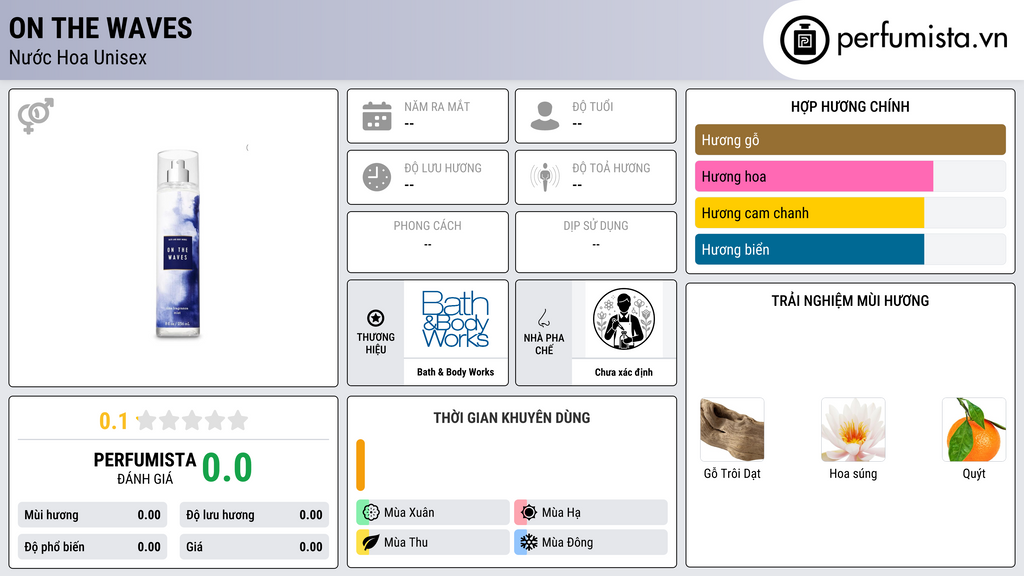Click the perfumer illustration in Nhà Pha Chế card
The height and width of the screenshot is (576, 1024).
click(x=624, y=319)
